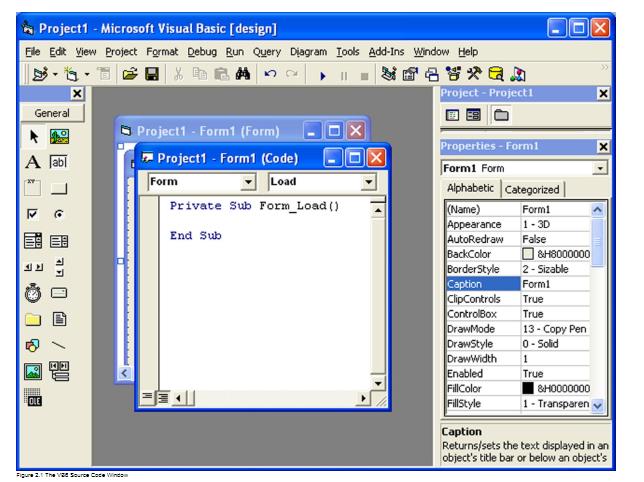The width and height of the screenshot is (644, 482).
Task: Switch to the Categorized properties tab
Action: pyautogui.click(x=532, y=189)
